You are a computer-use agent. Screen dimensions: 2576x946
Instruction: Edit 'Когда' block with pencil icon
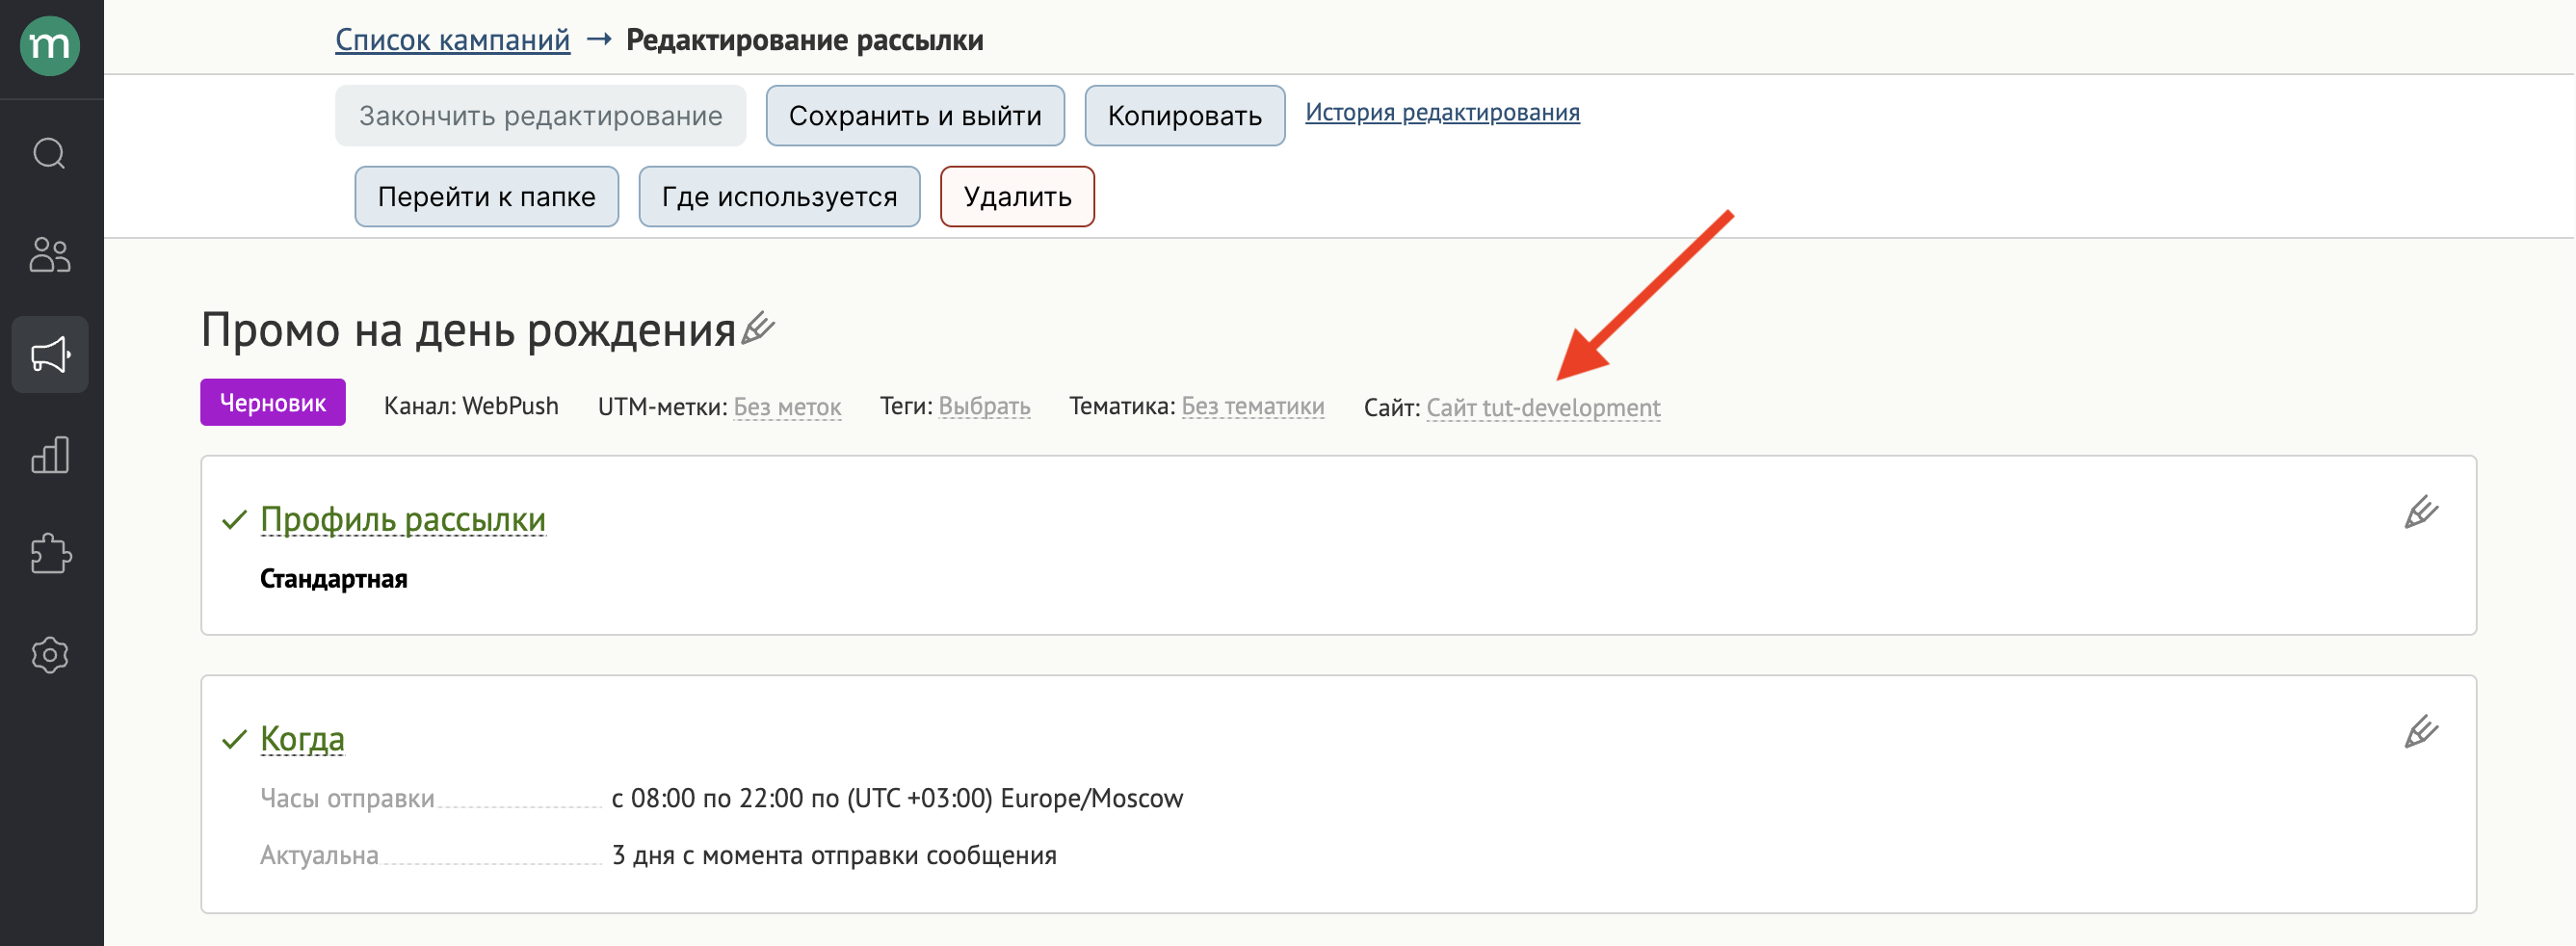click(x=2421, y=732)
